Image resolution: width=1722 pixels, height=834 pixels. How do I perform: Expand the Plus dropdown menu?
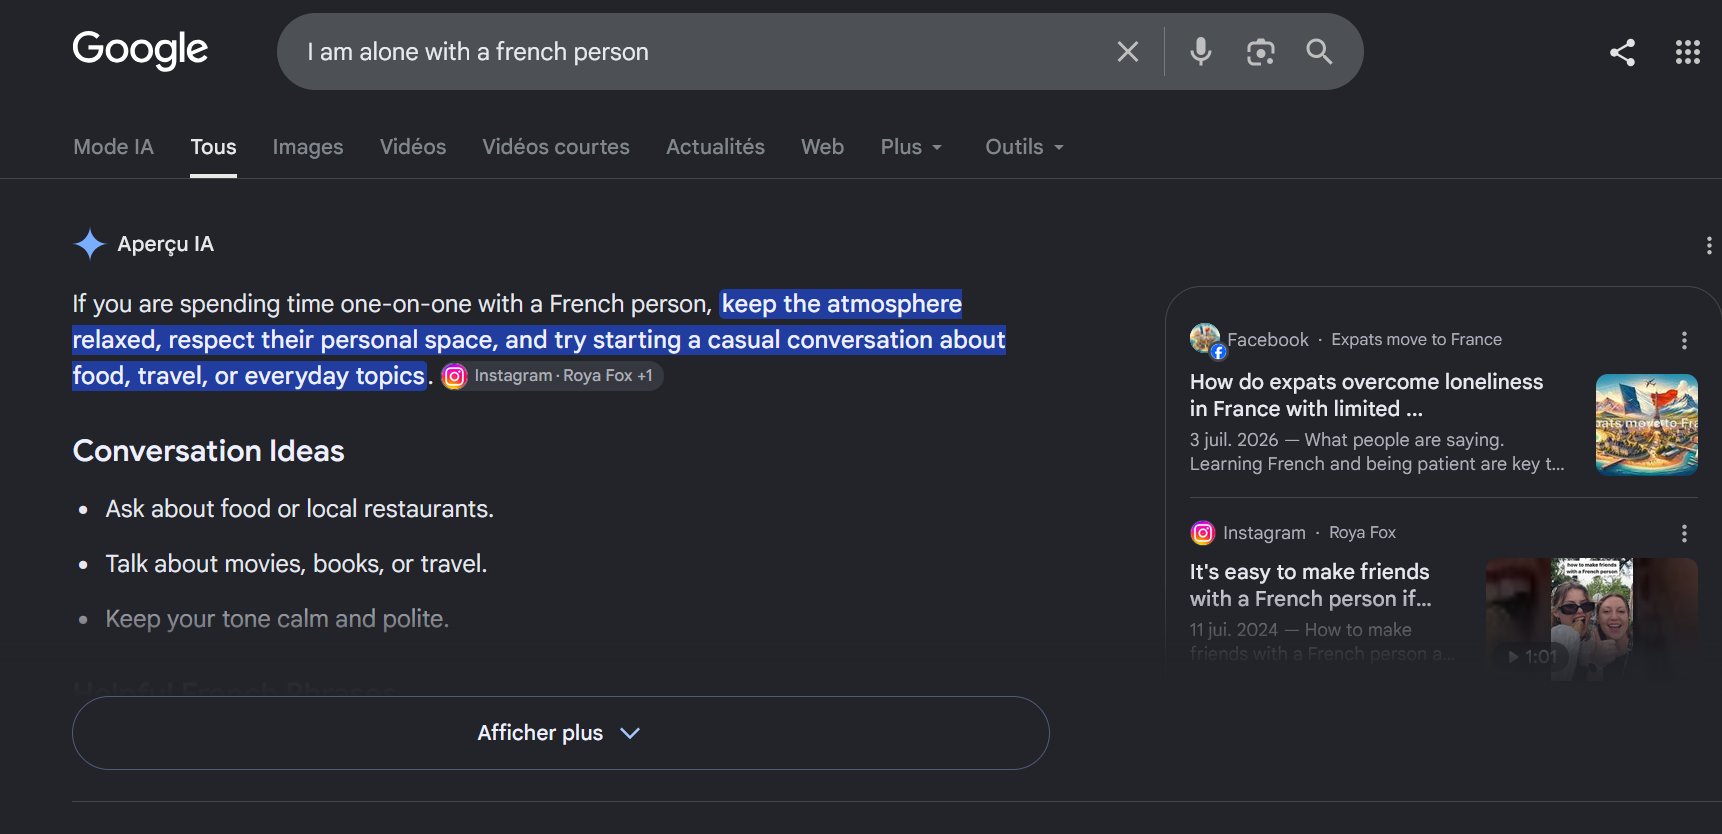[x=911, y=147]
